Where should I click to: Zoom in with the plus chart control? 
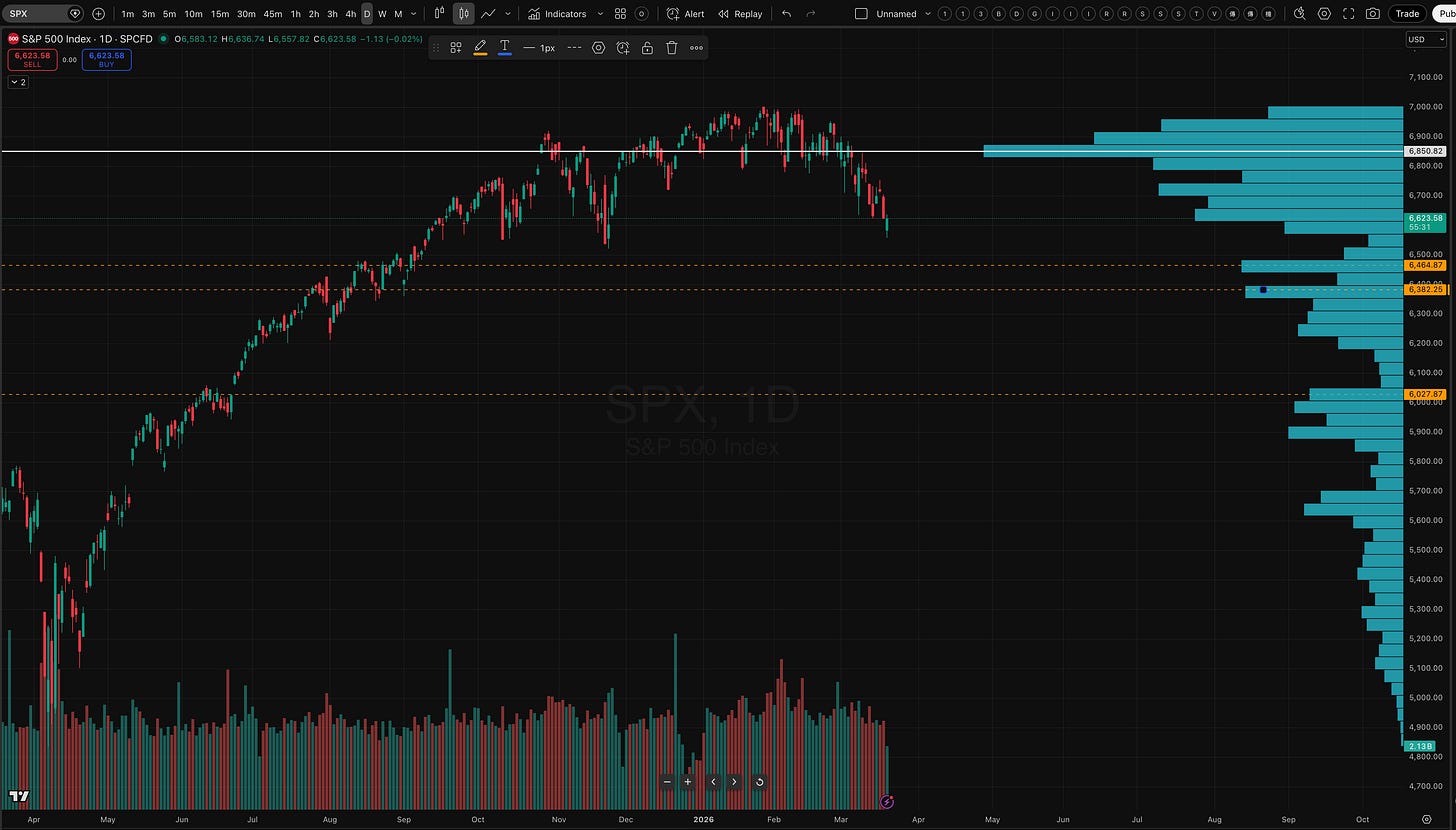tap(688, 782)
